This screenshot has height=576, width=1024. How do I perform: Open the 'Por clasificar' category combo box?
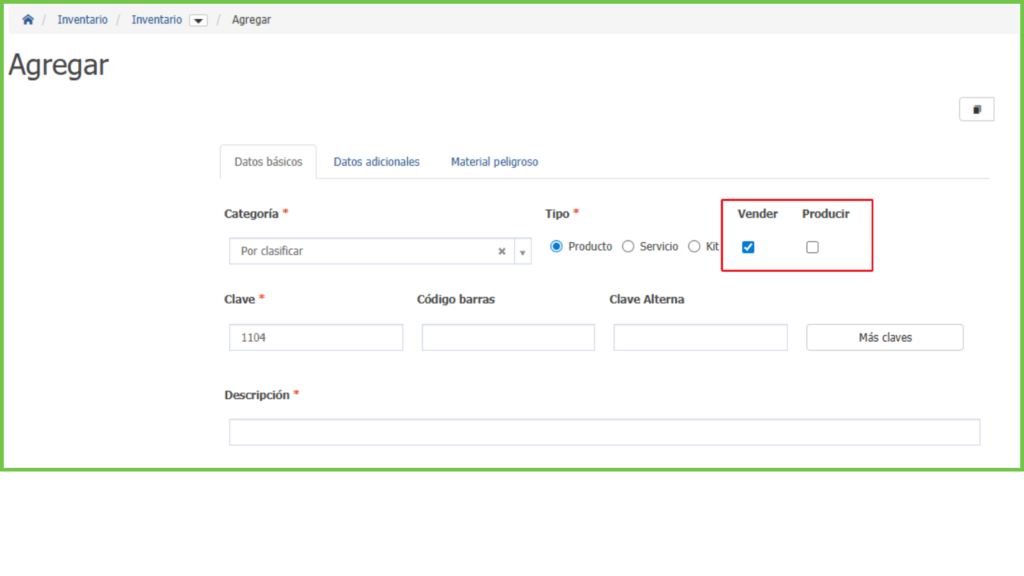(x=365, y=252)
